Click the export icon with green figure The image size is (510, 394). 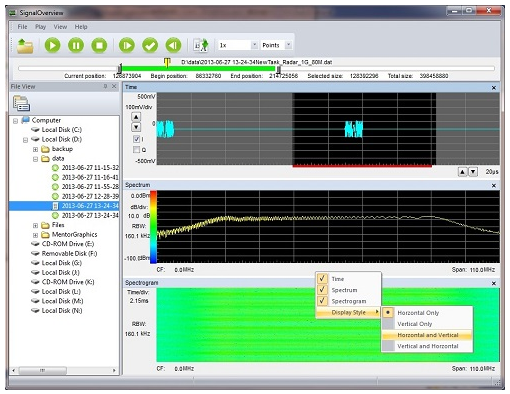tap(201, 45)
